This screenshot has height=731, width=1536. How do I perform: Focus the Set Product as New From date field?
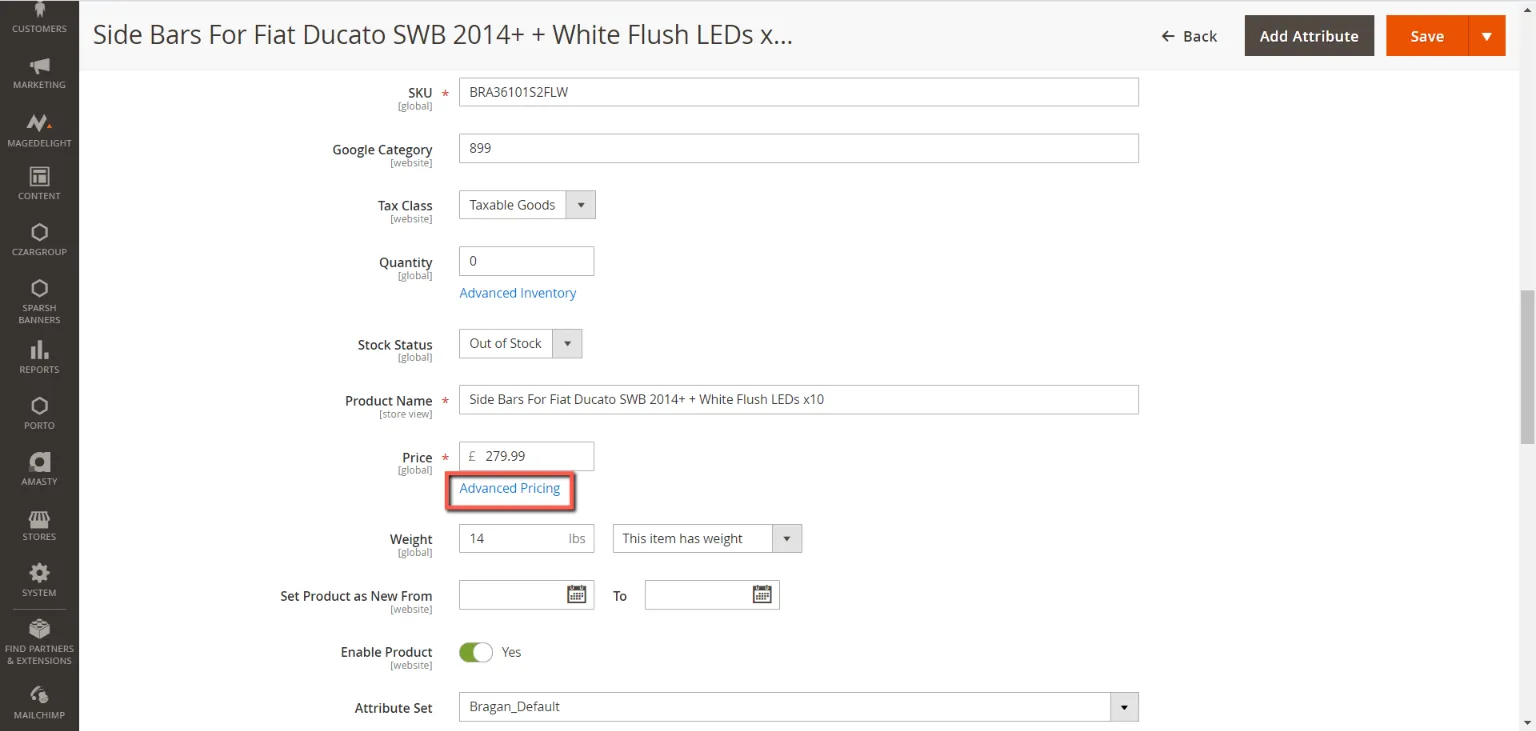click(x=526, y=594)
